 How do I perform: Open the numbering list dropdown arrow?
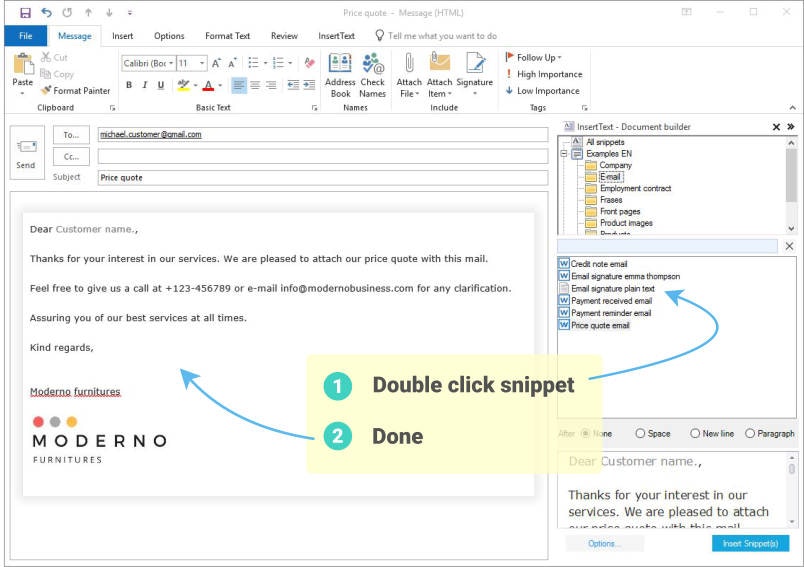pyautogui.click(x=290, y=63)
